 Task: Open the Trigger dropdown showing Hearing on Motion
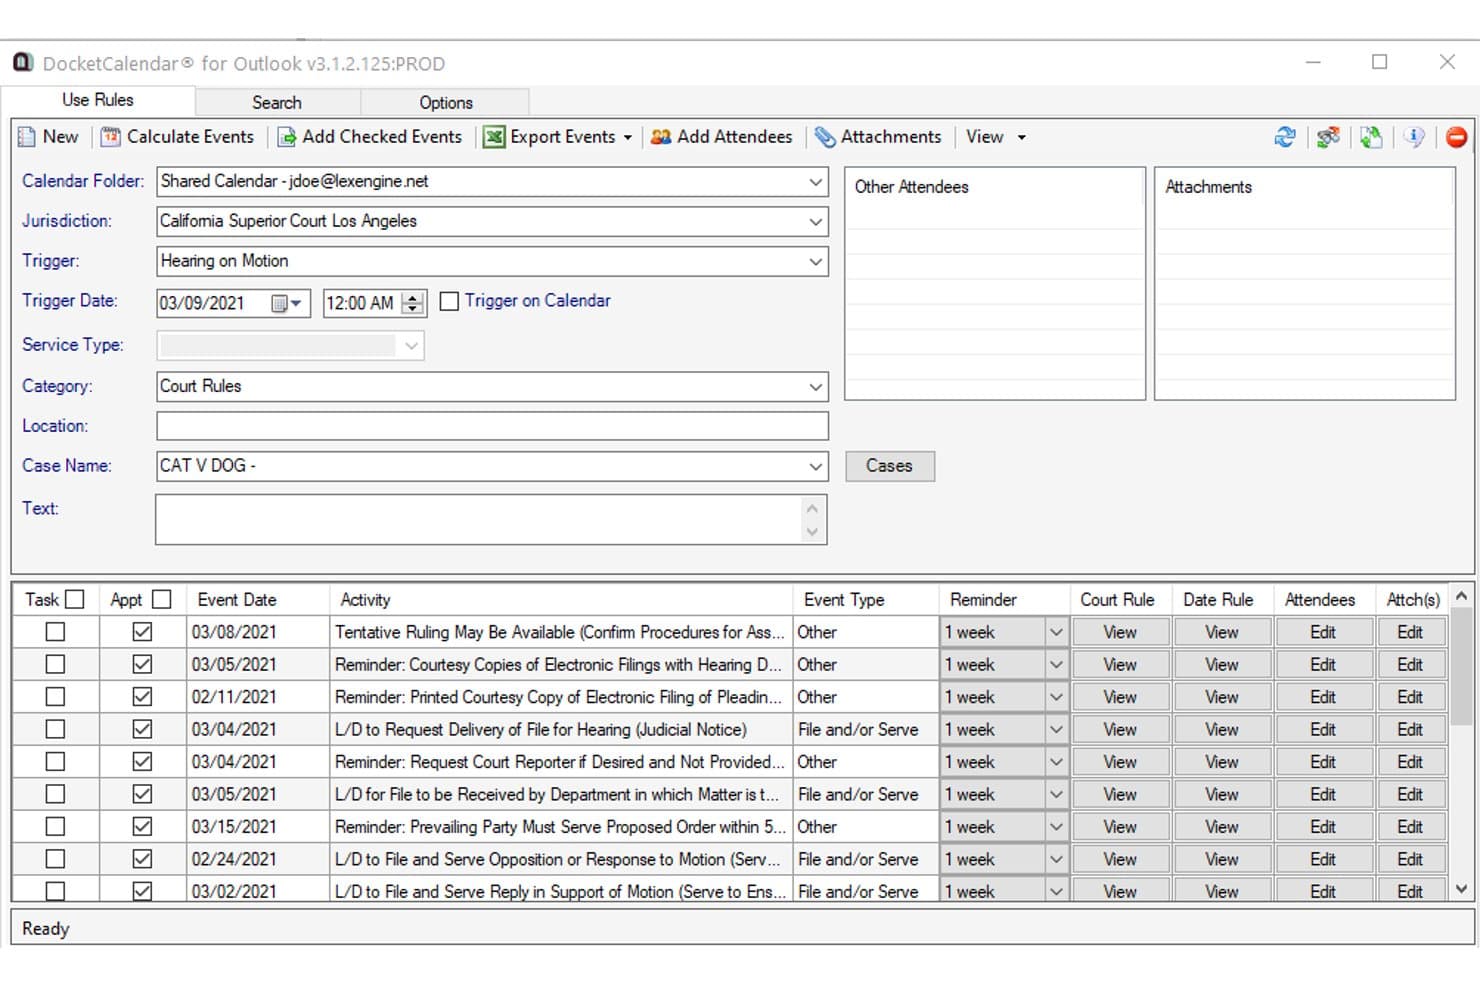[815, 262]
